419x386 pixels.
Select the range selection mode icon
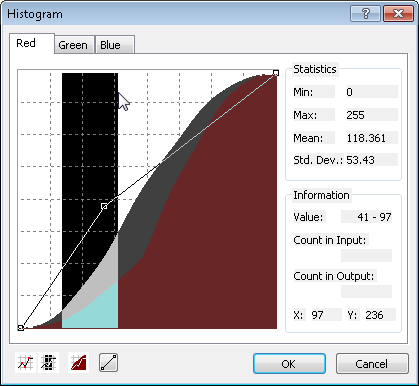coord(49,362)
